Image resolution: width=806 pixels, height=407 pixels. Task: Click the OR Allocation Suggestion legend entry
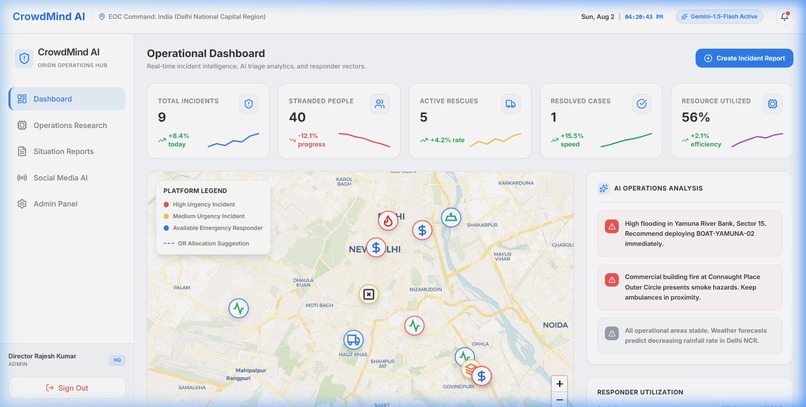pyautogui.click(x=206, y=244)
